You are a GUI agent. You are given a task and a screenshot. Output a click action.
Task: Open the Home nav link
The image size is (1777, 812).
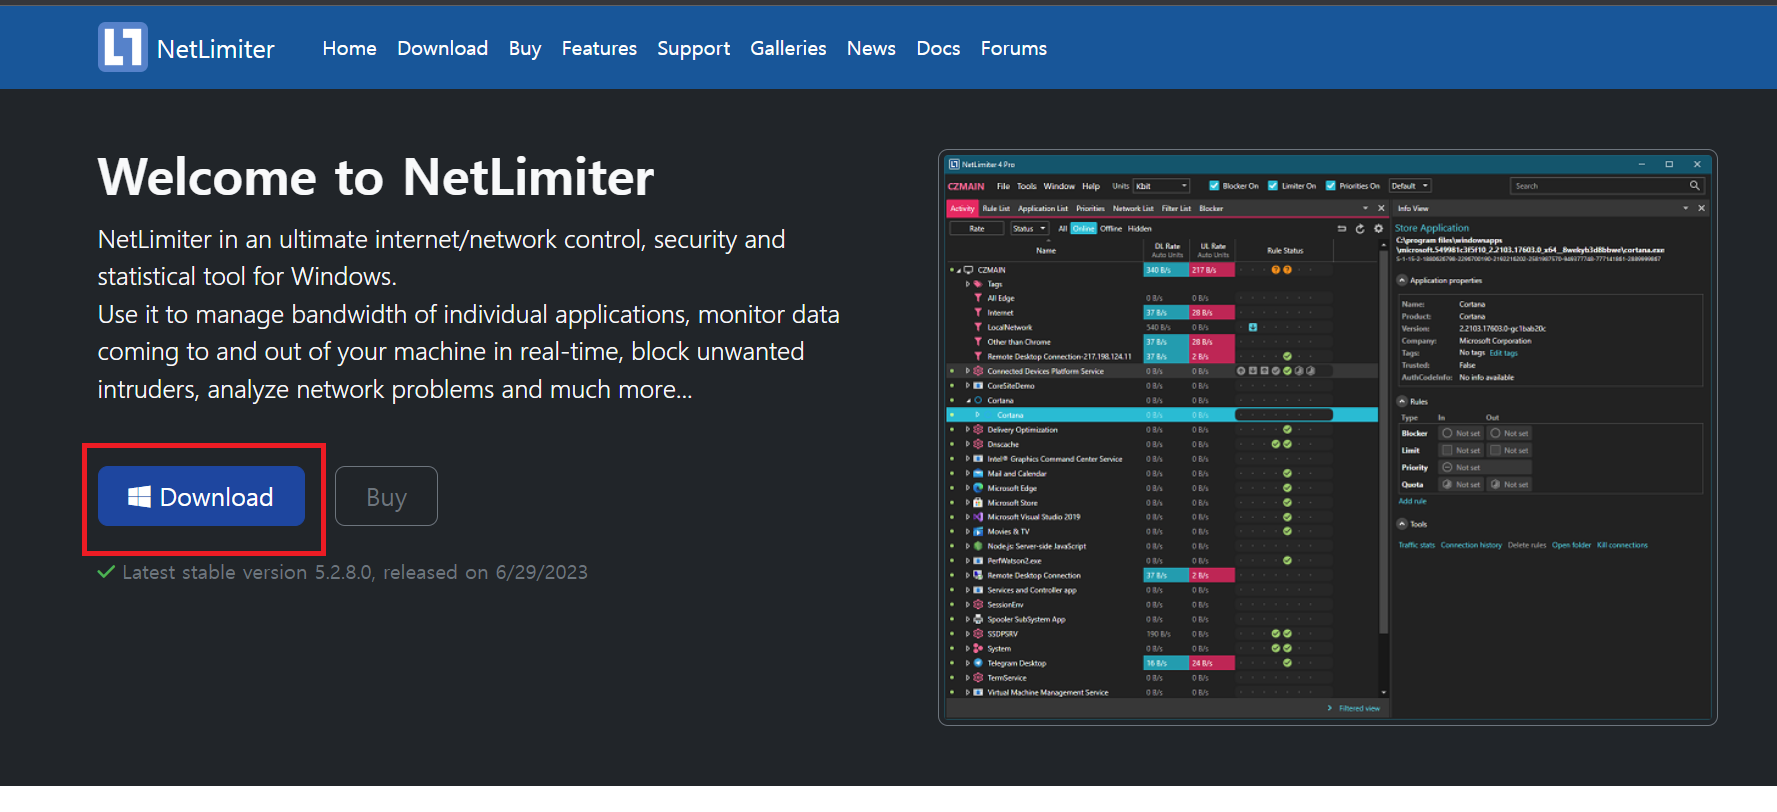349,48
